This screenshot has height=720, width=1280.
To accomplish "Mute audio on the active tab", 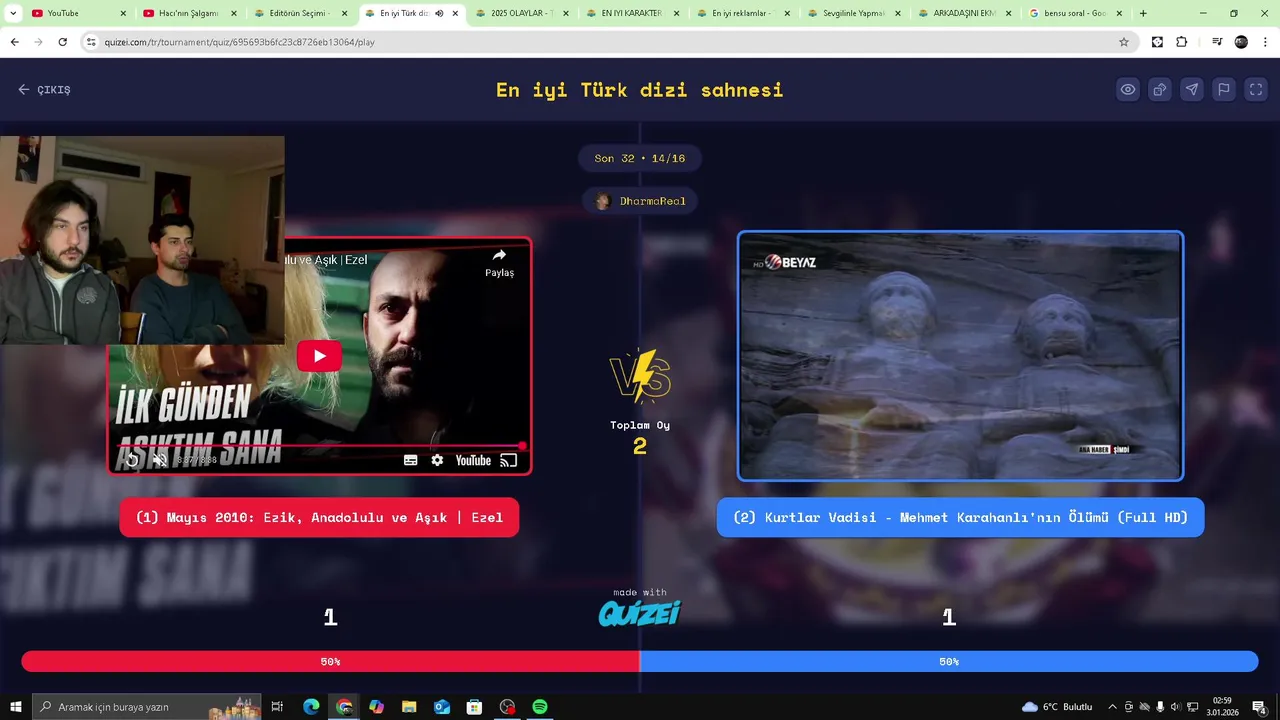I will pyautogui.click(x=439, y=13).
